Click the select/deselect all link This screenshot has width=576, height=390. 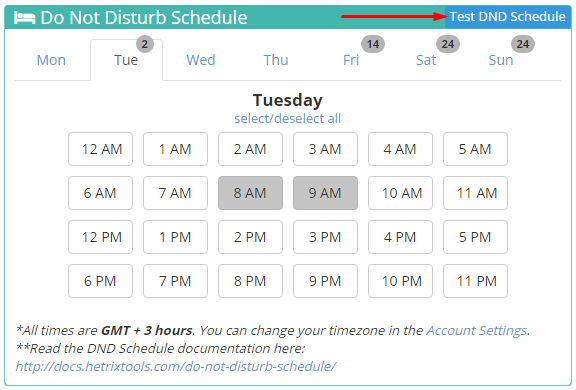click(x=288, y=119)
